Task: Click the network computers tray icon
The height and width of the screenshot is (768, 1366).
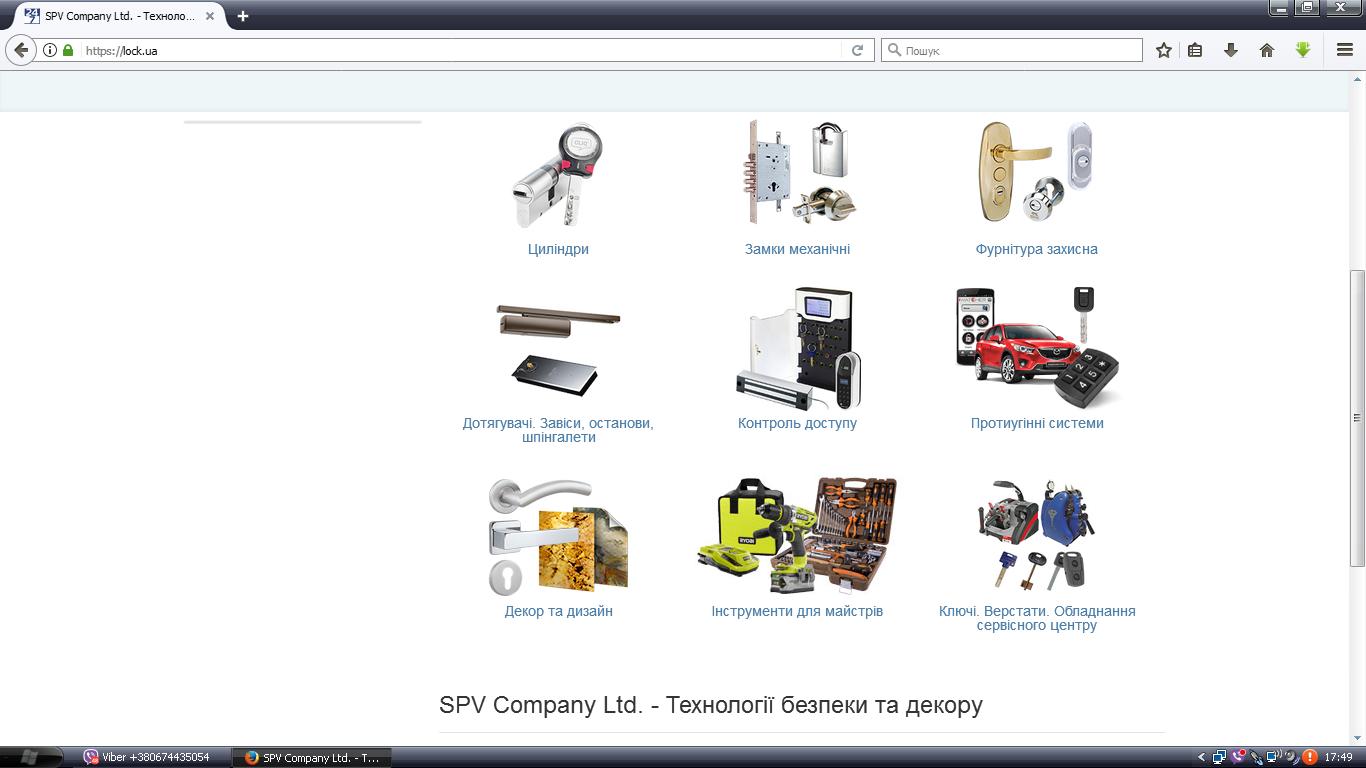Action: 1220,758
